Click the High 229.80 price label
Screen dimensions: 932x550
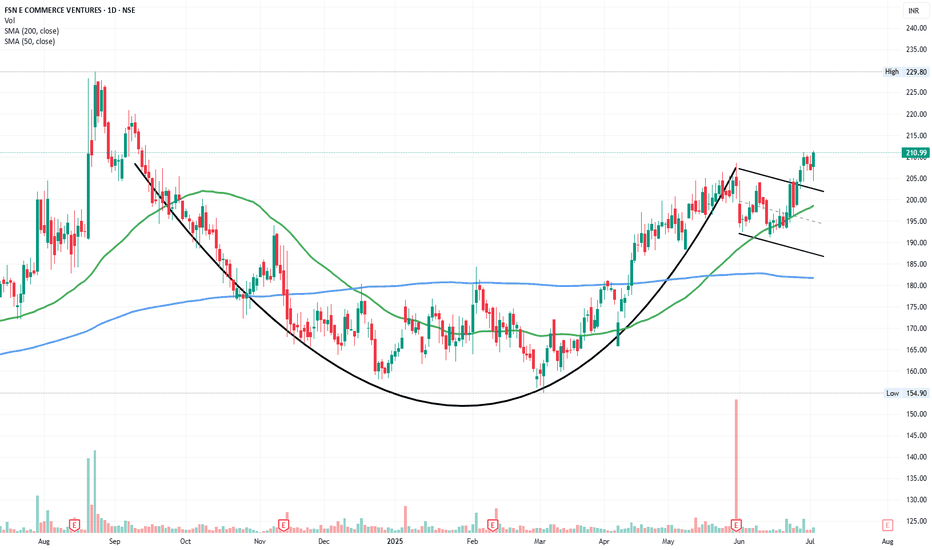click(x=906, y=72)
